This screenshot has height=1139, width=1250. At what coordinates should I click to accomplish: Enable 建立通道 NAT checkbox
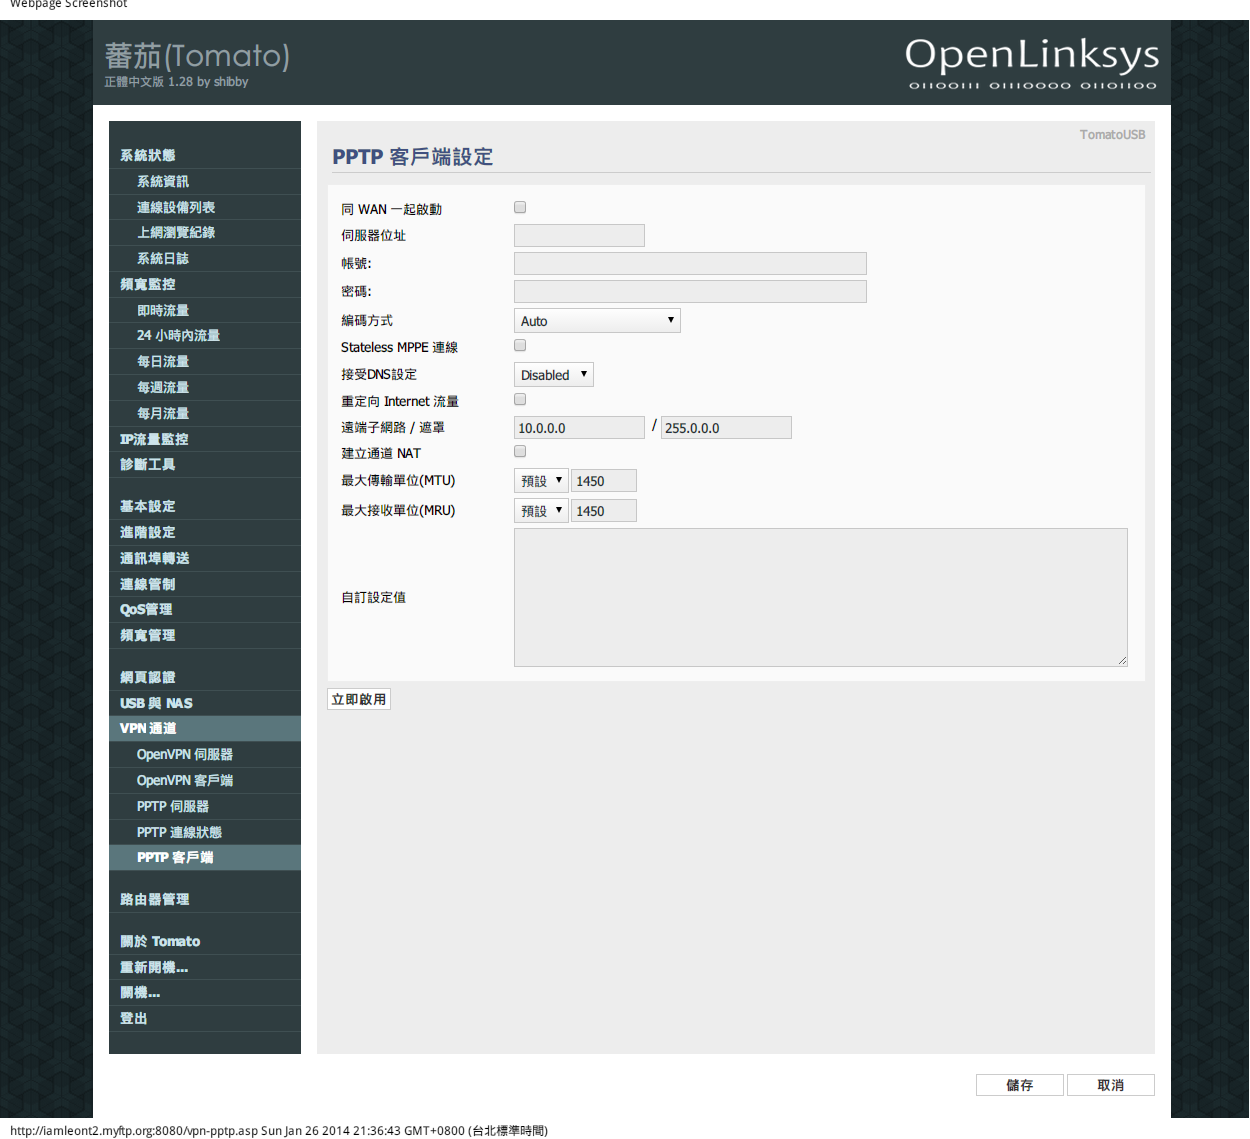pyautogui.click(x=520, y=452)
